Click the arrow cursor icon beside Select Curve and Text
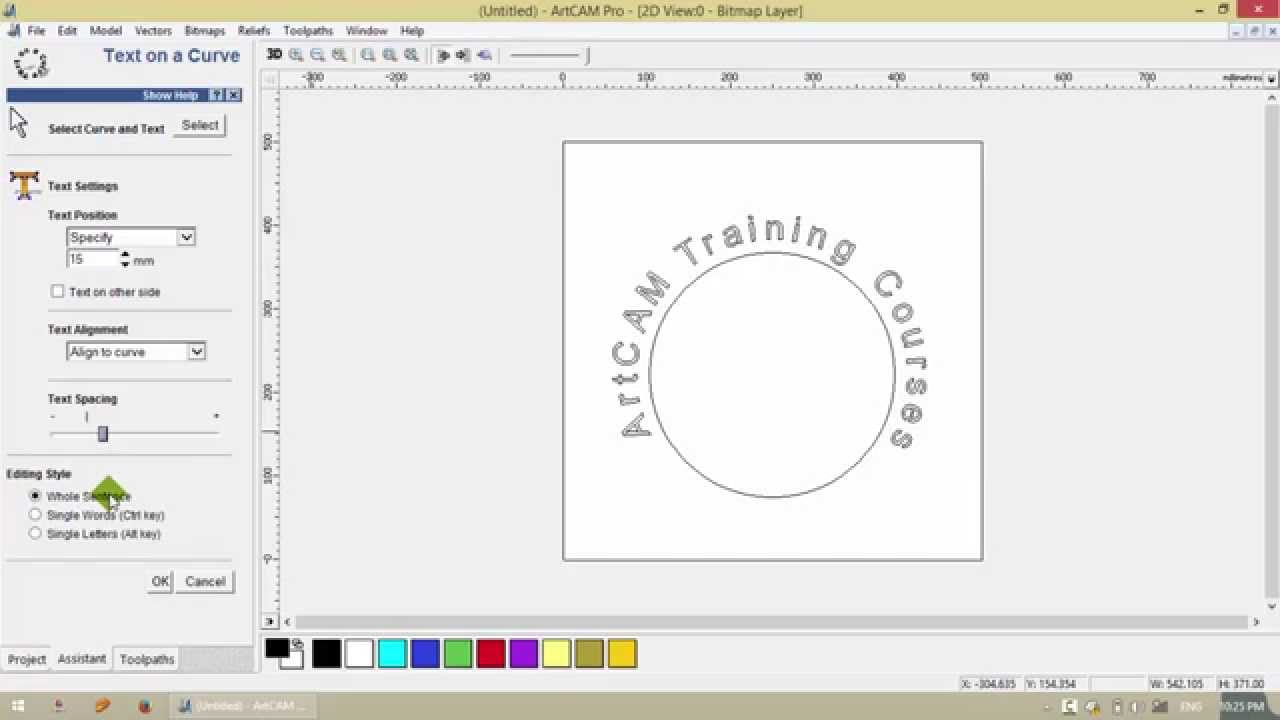This screenshot has height=720, width=1280. coord(19,123)
